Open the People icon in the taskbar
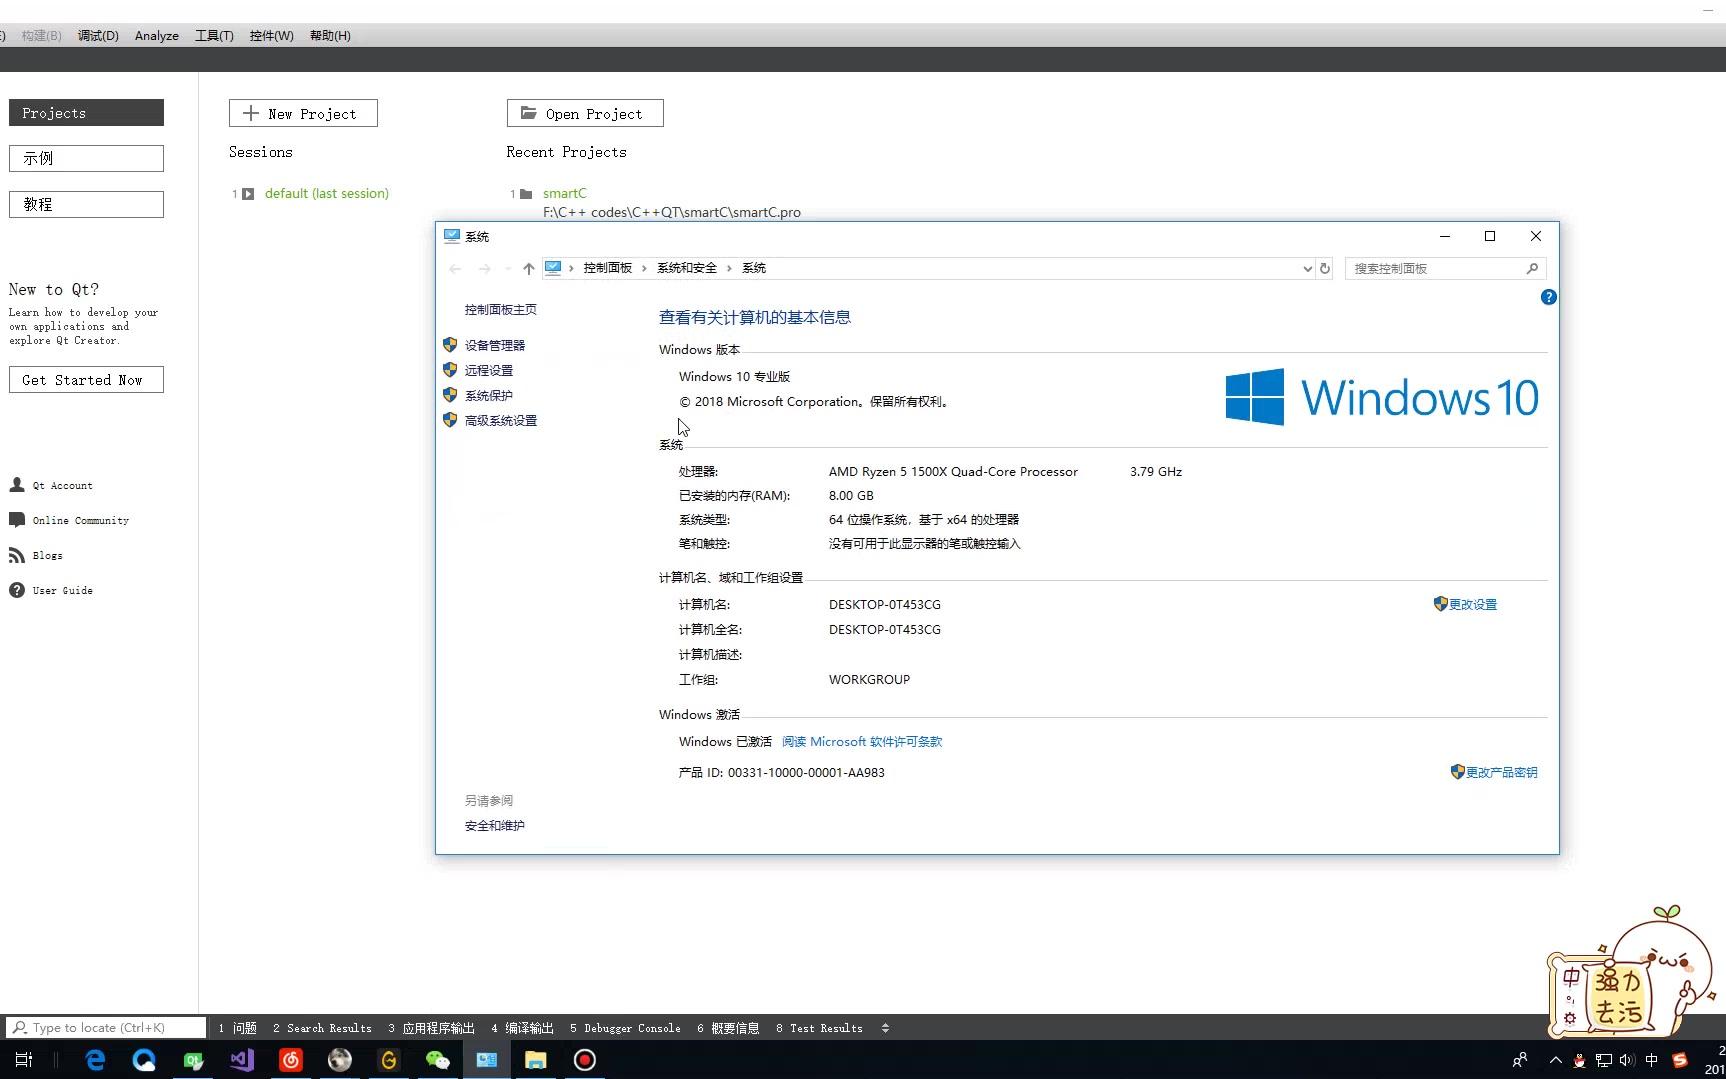 click(1520, 1060)
